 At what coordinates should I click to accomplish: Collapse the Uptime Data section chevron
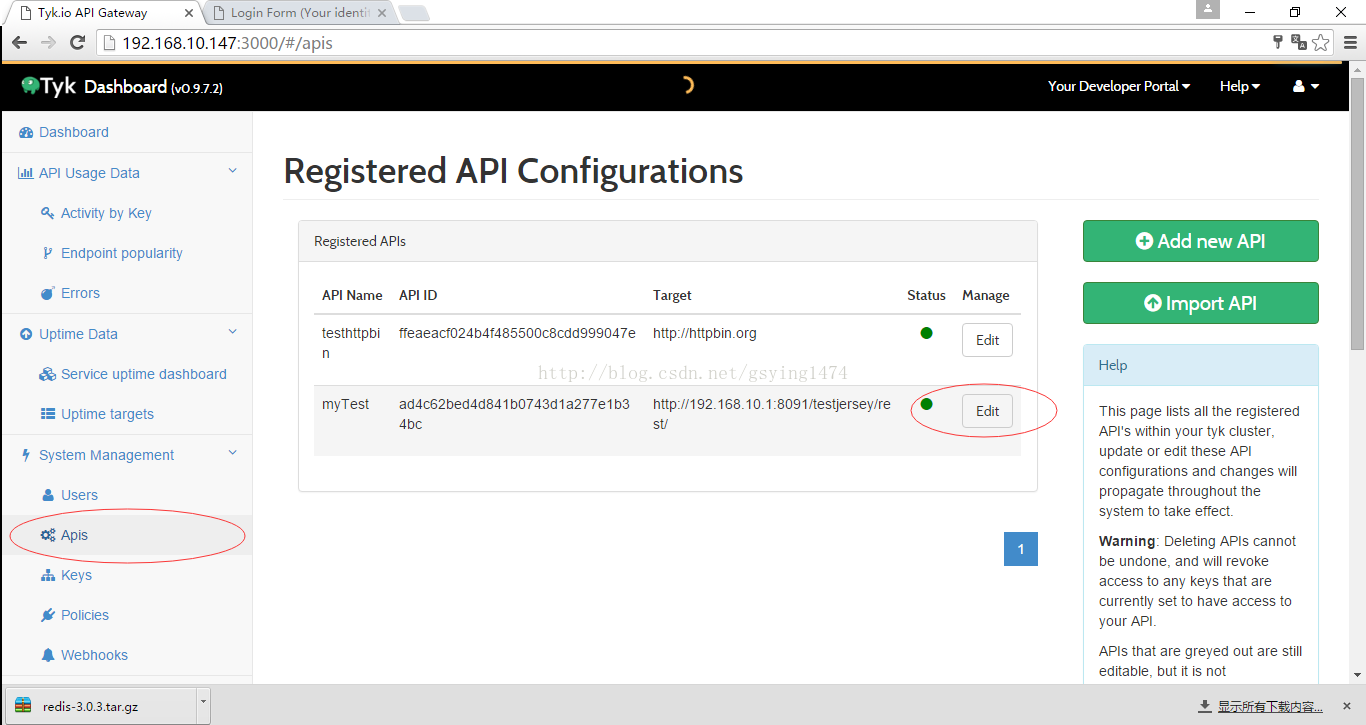(233, 333)
